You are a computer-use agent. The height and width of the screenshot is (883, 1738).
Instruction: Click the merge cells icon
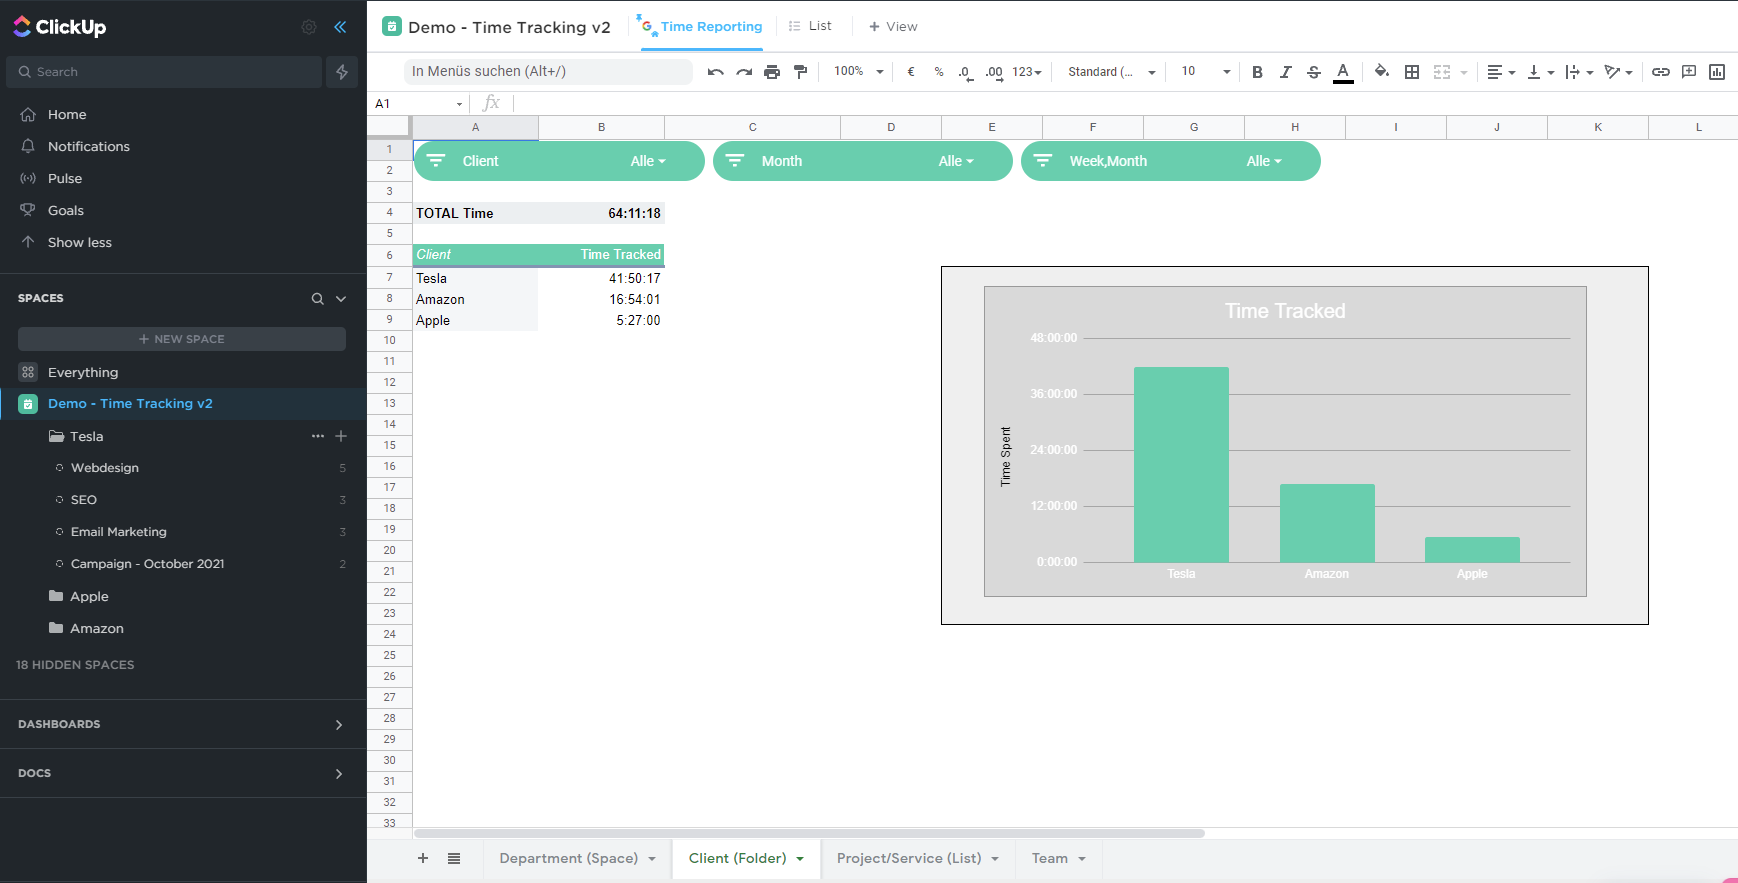click(1442, 72)
